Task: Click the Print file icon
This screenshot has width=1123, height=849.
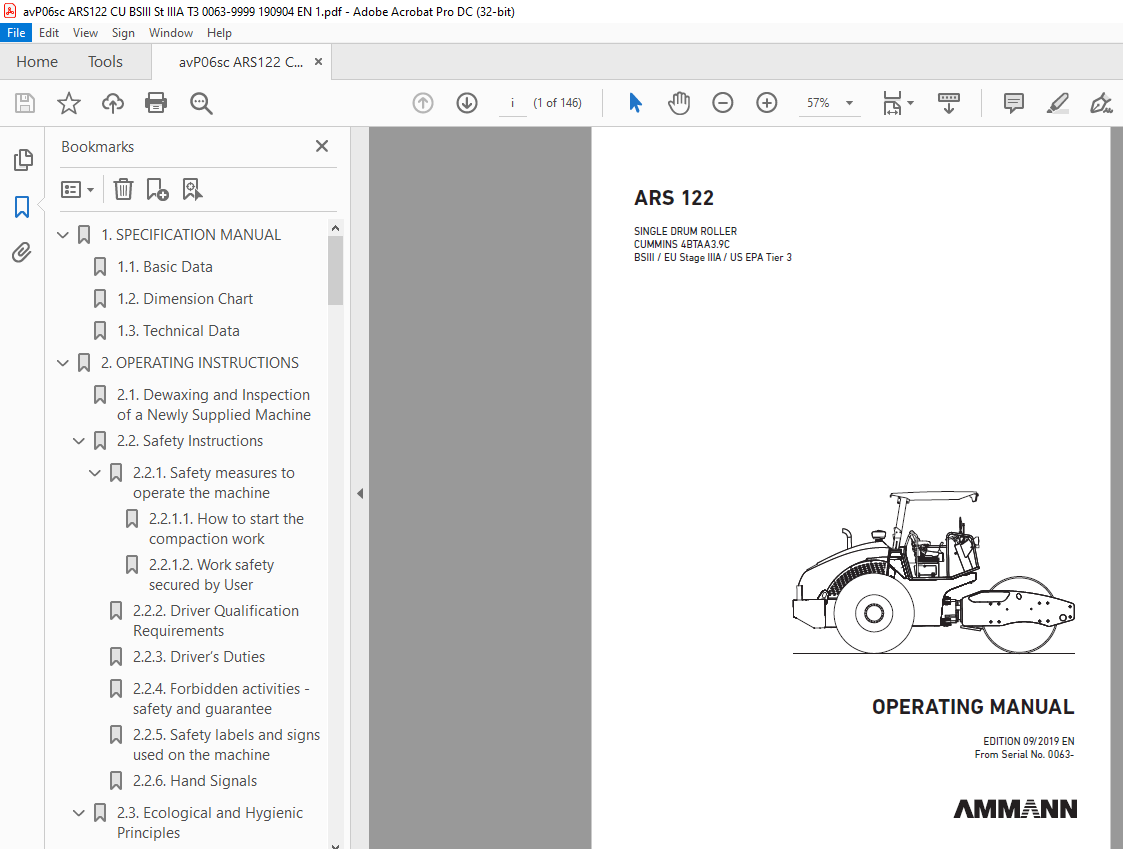Action: click(156, 103)
